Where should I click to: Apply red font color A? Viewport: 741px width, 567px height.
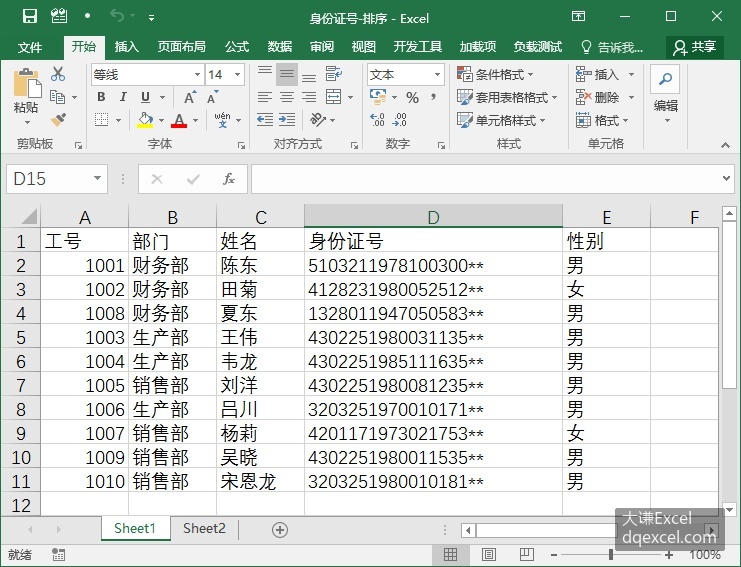pos(179,120)
